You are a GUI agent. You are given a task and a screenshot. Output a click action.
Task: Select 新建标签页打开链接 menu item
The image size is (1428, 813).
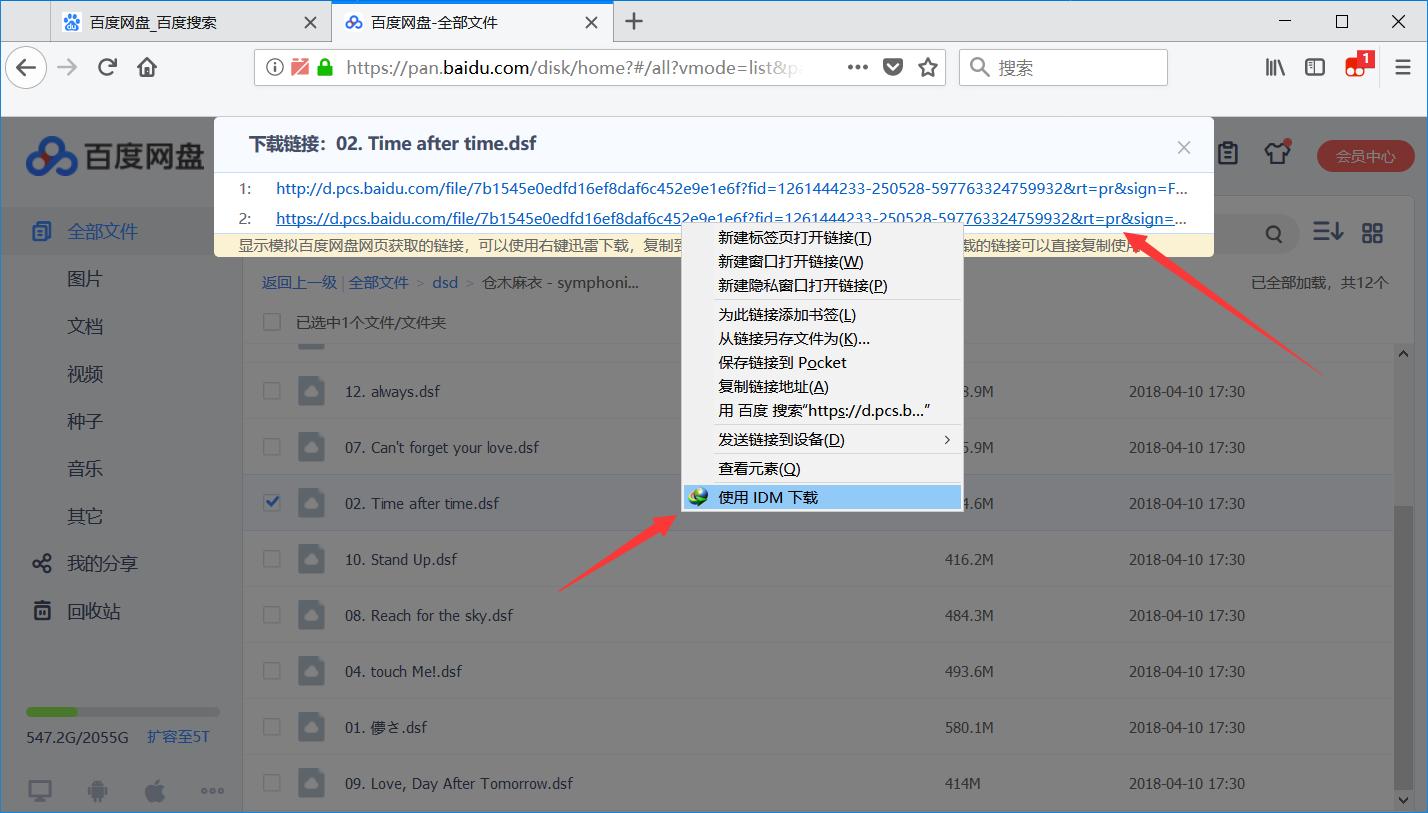822,238
